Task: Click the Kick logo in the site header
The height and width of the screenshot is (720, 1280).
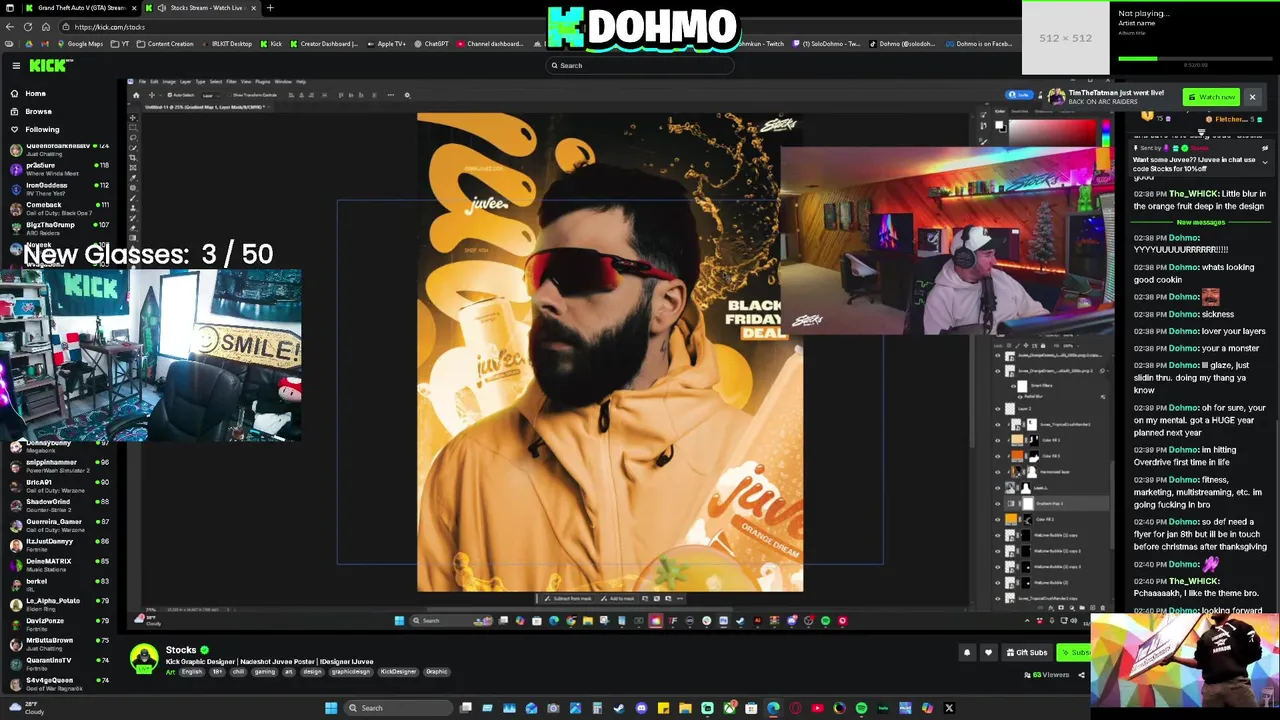Action: pyautogui.click(x=50, y=65)
